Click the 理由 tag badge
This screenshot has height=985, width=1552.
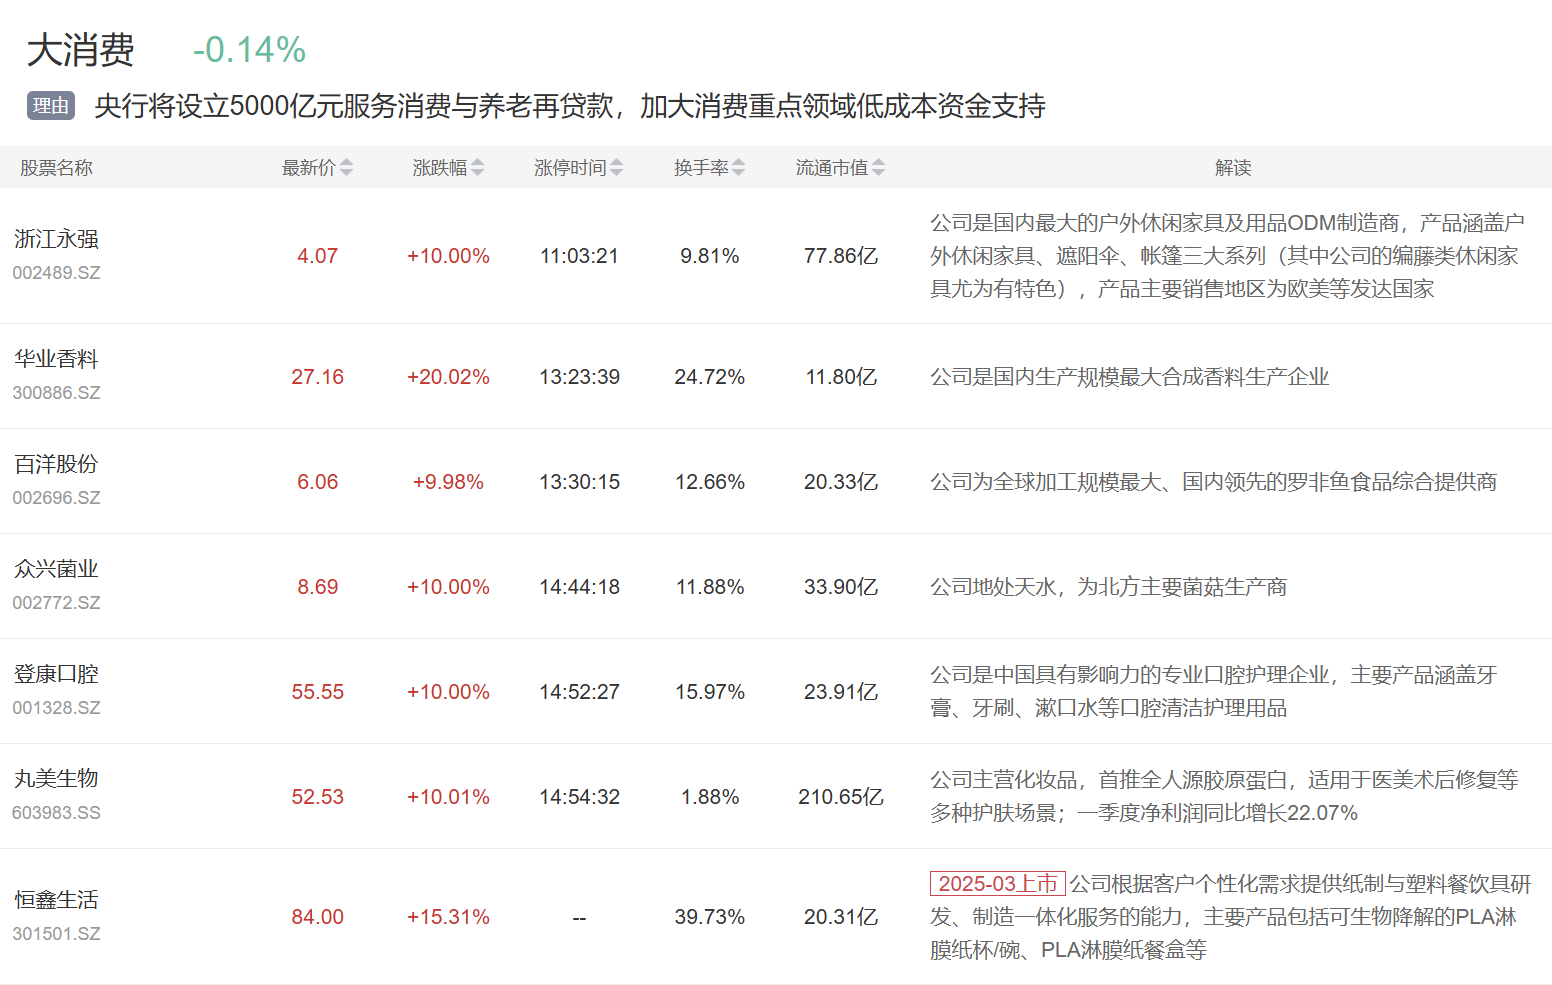pyautogui.click(x=51, y=106)
